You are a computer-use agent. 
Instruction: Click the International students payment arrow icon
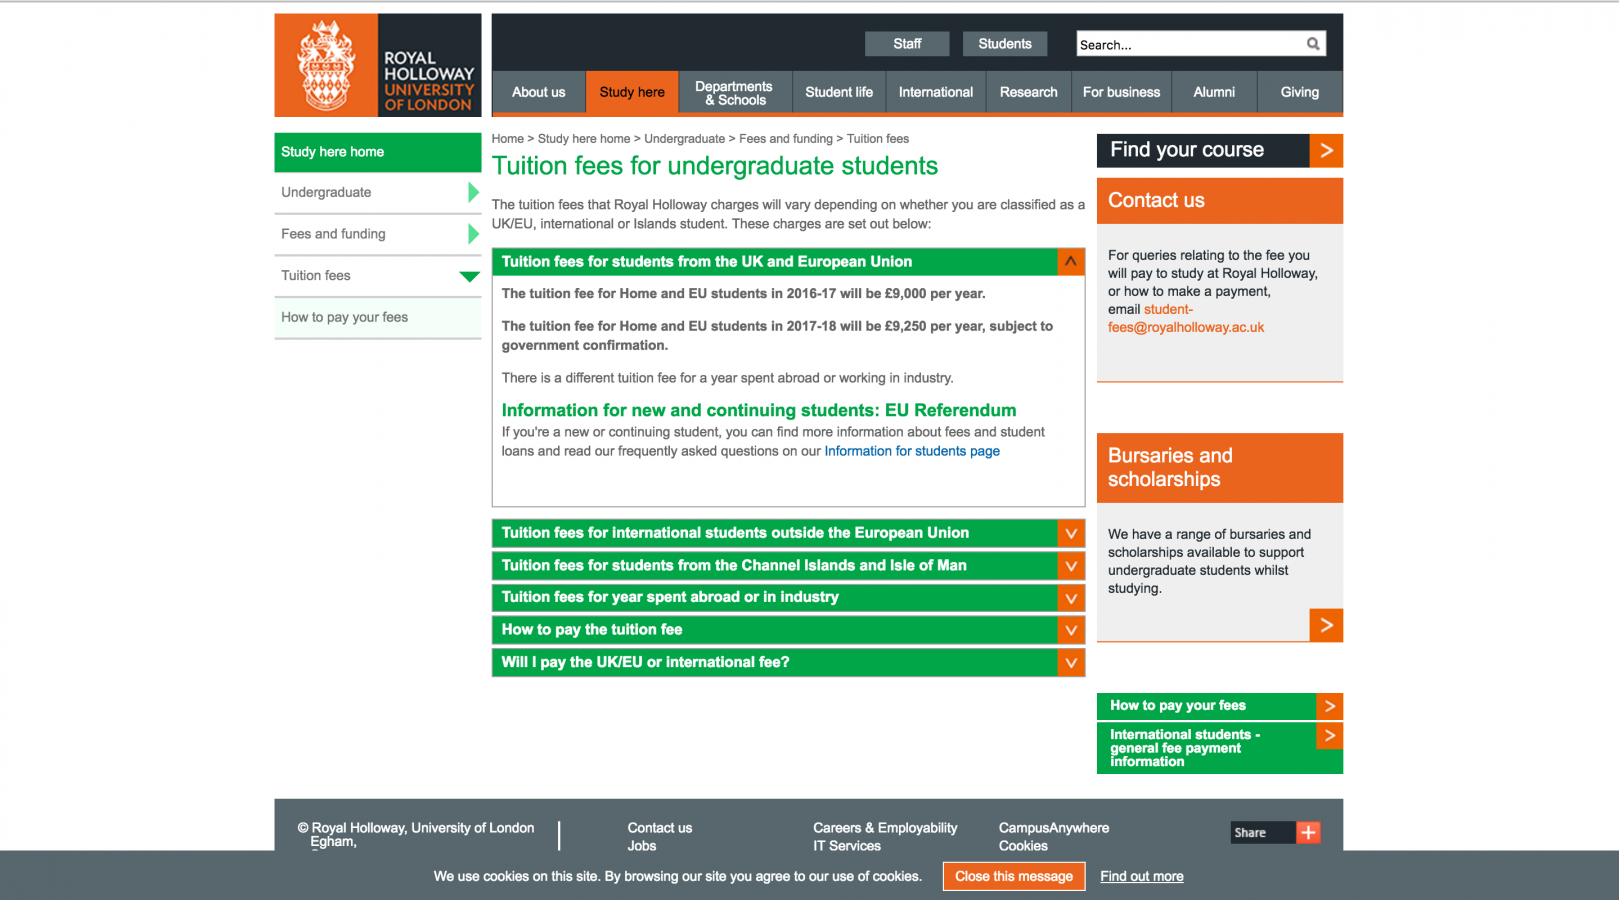pos(1329,736)
